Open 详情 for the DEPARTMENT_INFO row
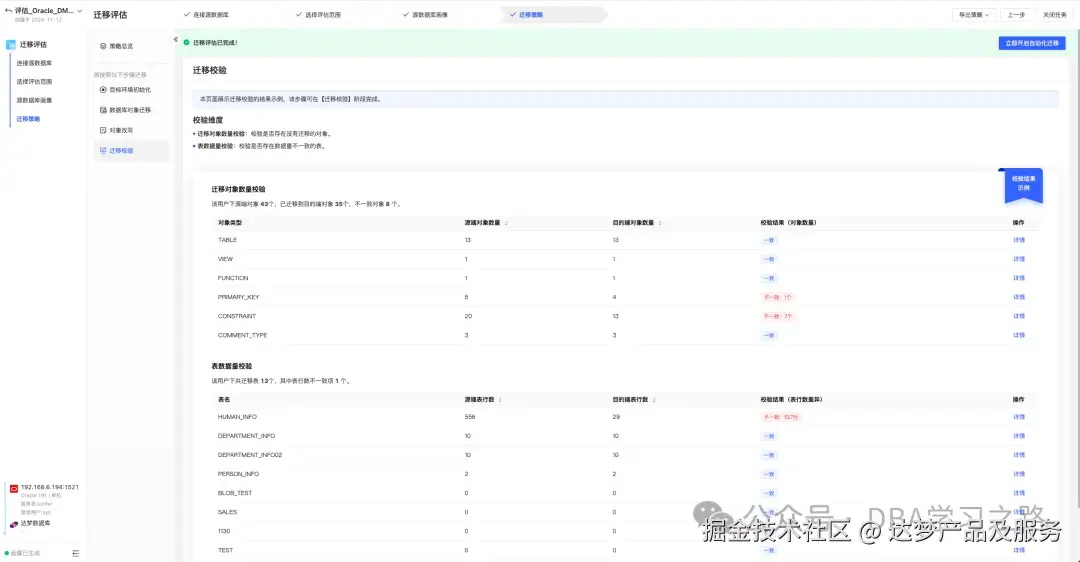 (1019, 436)
